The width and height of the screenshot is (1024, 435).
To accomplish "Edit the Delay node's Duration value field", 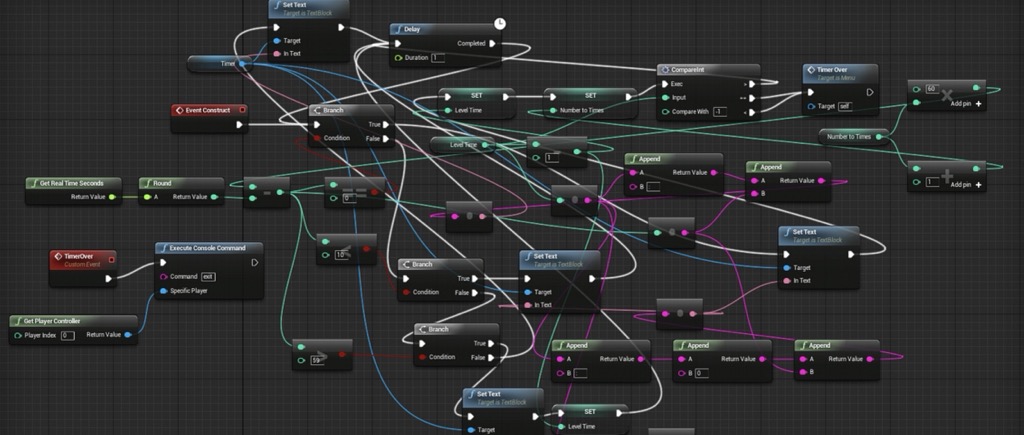I will click(438, 58).
